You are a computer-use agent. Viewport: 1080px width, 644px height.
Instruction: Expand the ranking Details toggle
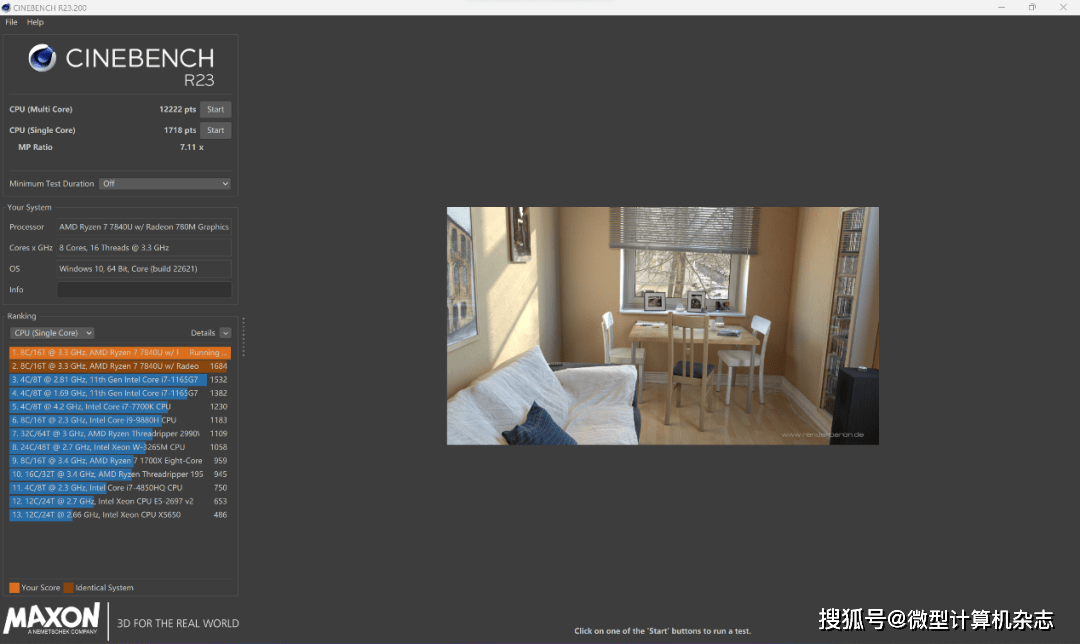coord(225,333)
